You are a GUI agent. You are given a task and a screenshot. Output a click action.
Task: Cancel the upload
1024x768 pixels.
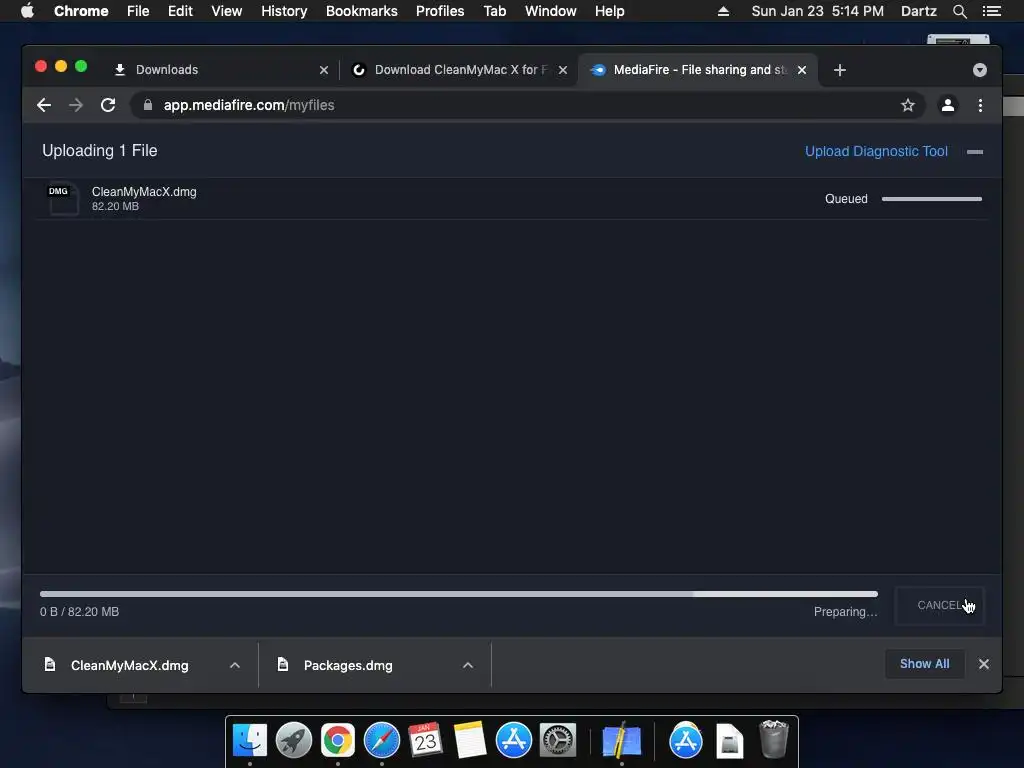coord(939,605)
